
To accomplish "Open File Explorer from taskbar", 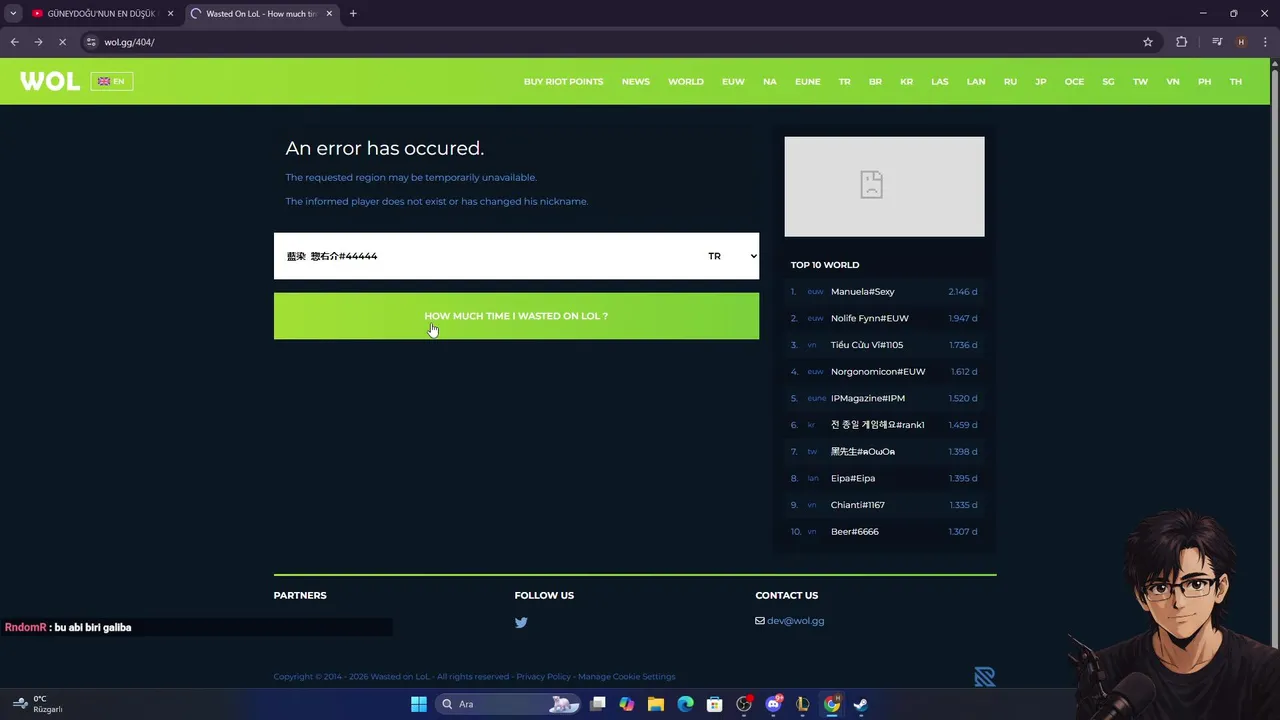I will click(x=656, y=704).
